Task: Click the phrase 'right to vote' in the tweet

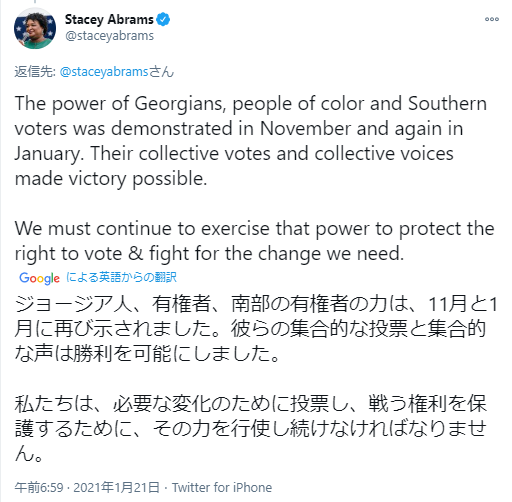Action: point(68,254)
